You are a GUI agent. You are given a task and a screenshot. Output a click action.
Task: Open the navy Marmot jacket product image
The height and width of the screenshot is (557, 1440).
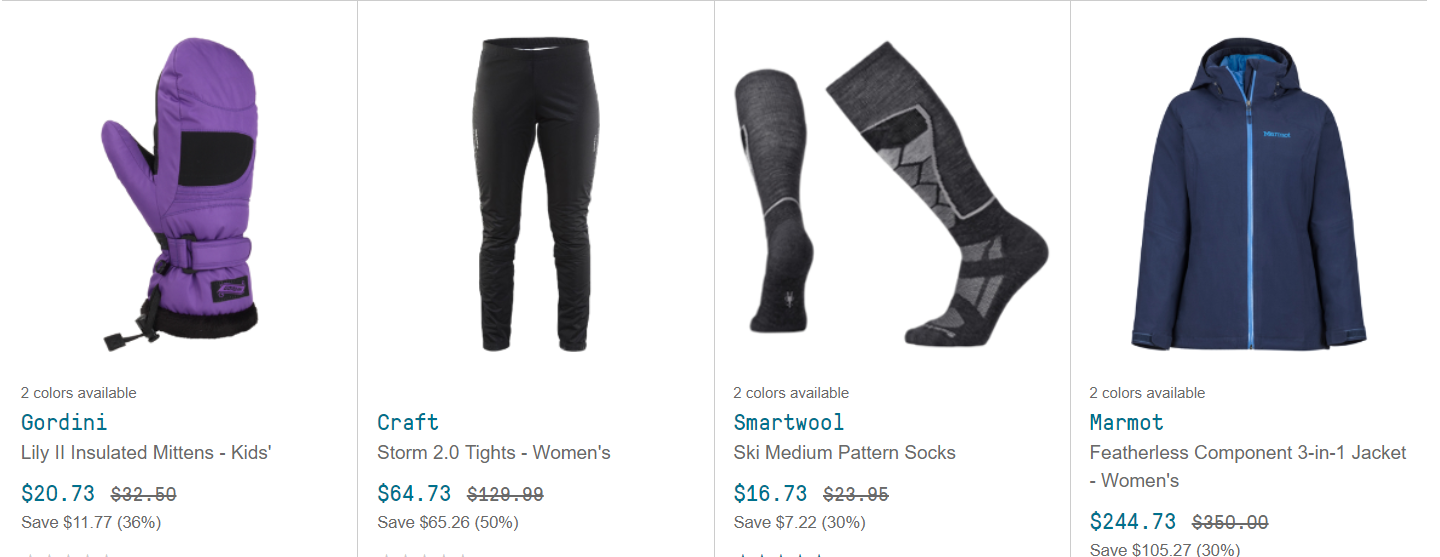click(1248, 195)
